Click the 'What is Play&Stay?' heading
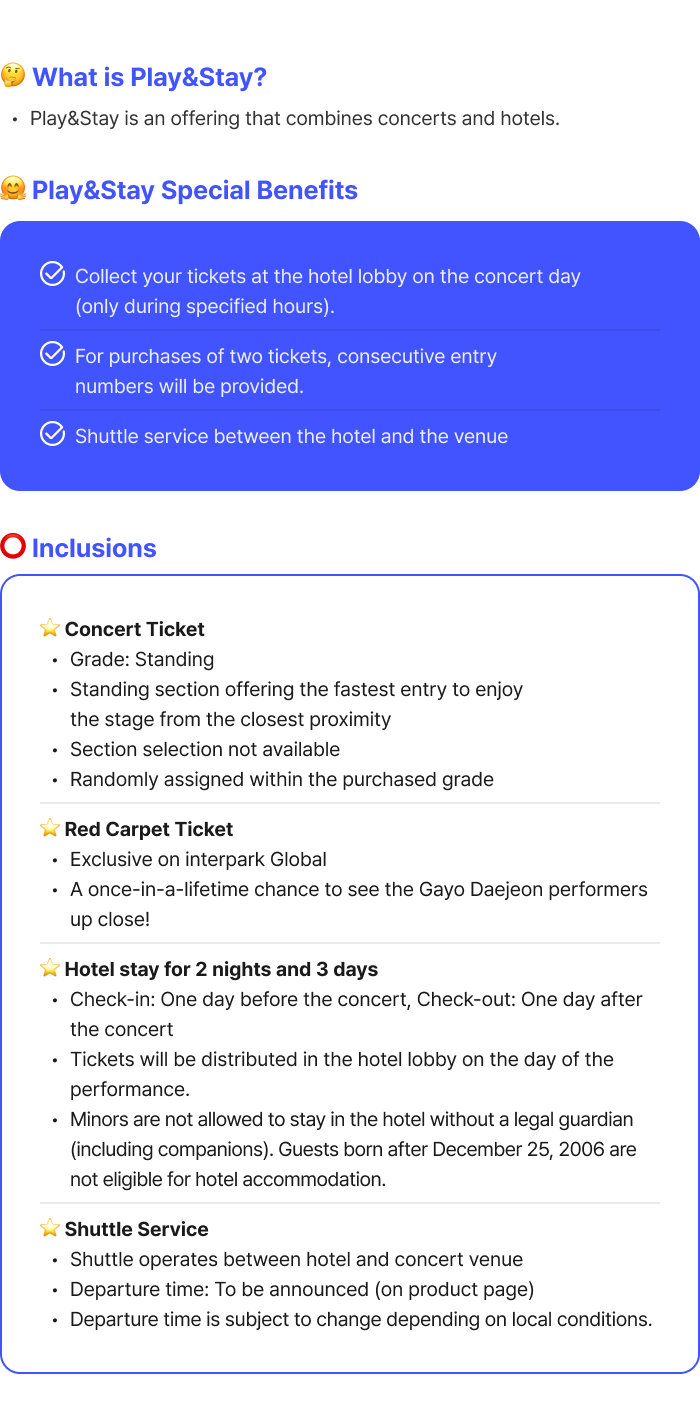Image resolution: width=700 pixels, height=1424 pixels. pyautogui.click(x=149, y=77)
